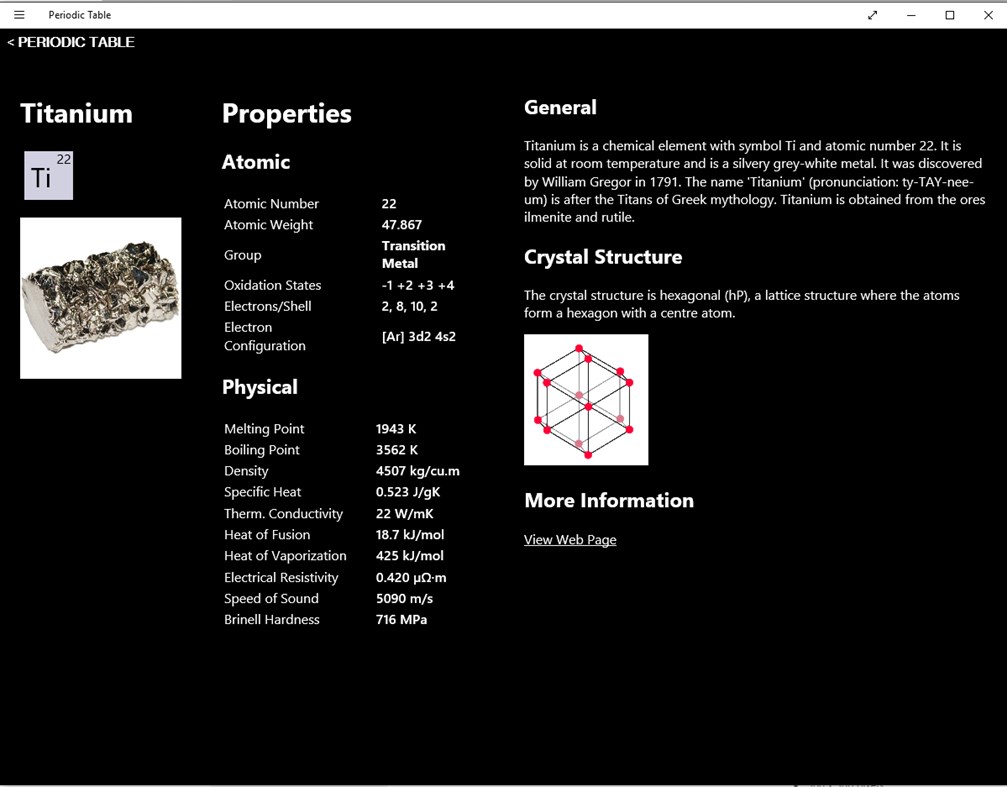1007x787 pixels.
Task: Toggle full screen mode with the diagonal arrow icon
Action: [x=872, y=15]
